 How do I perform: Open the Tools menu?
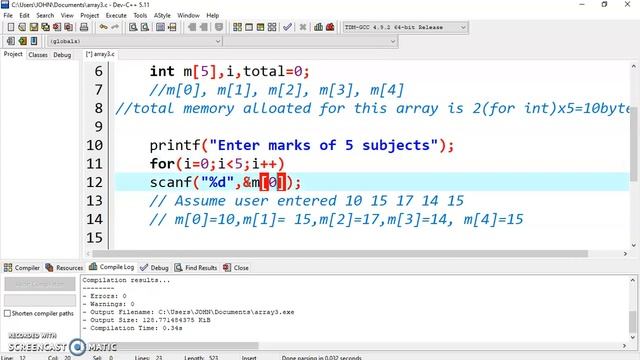pos(140,16)
